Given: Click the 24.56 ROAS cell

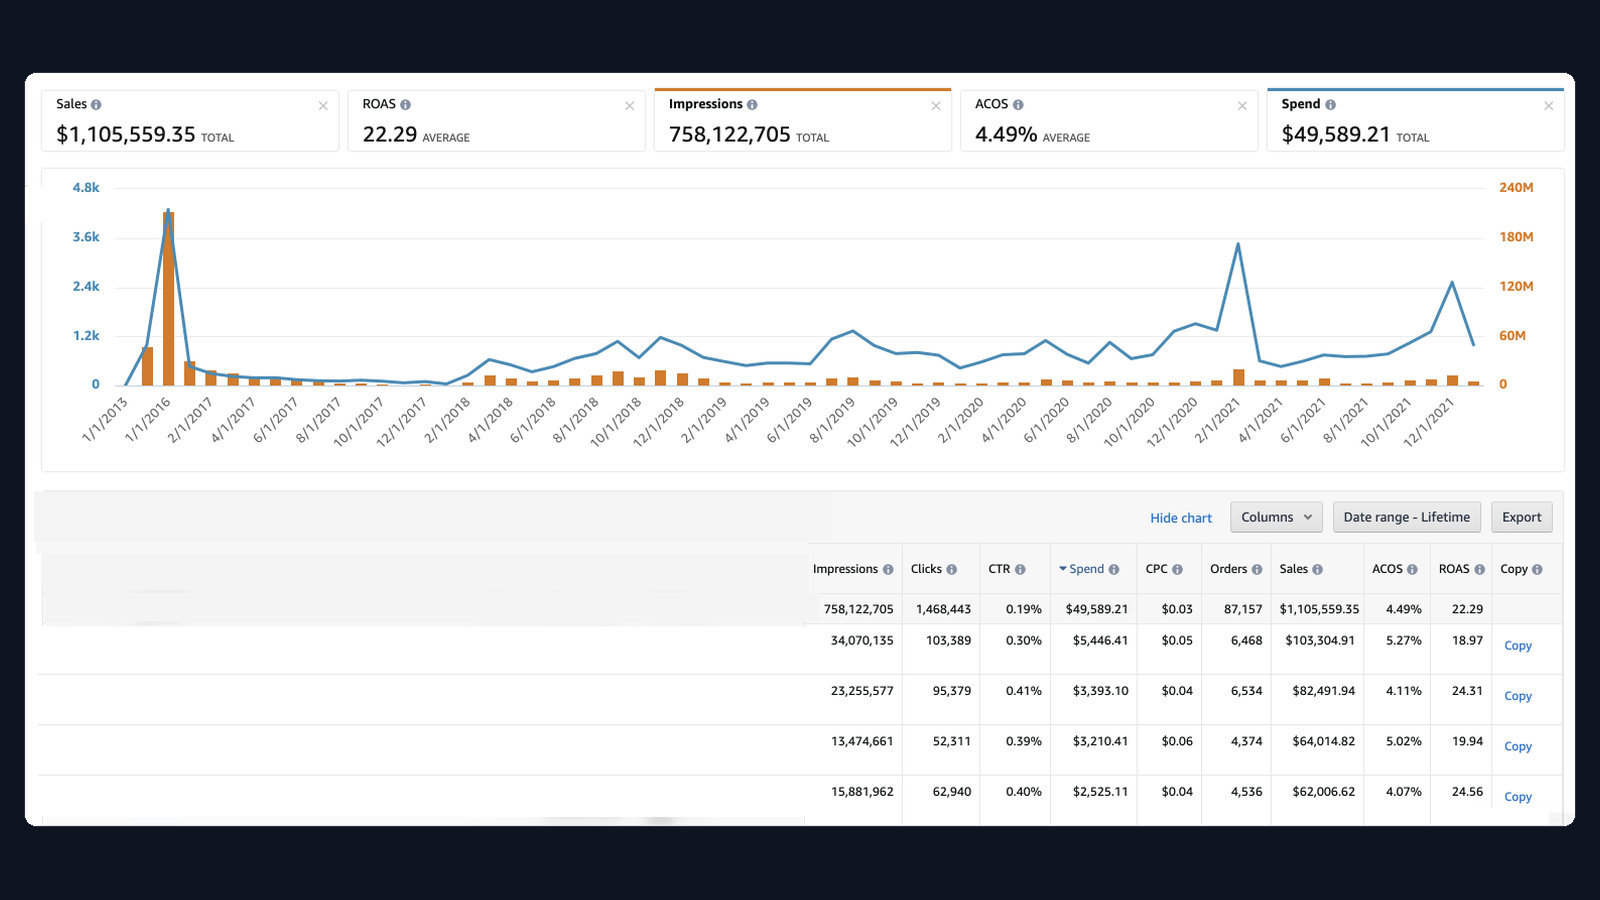Looking at the screenshot, I should point(1467,792).
